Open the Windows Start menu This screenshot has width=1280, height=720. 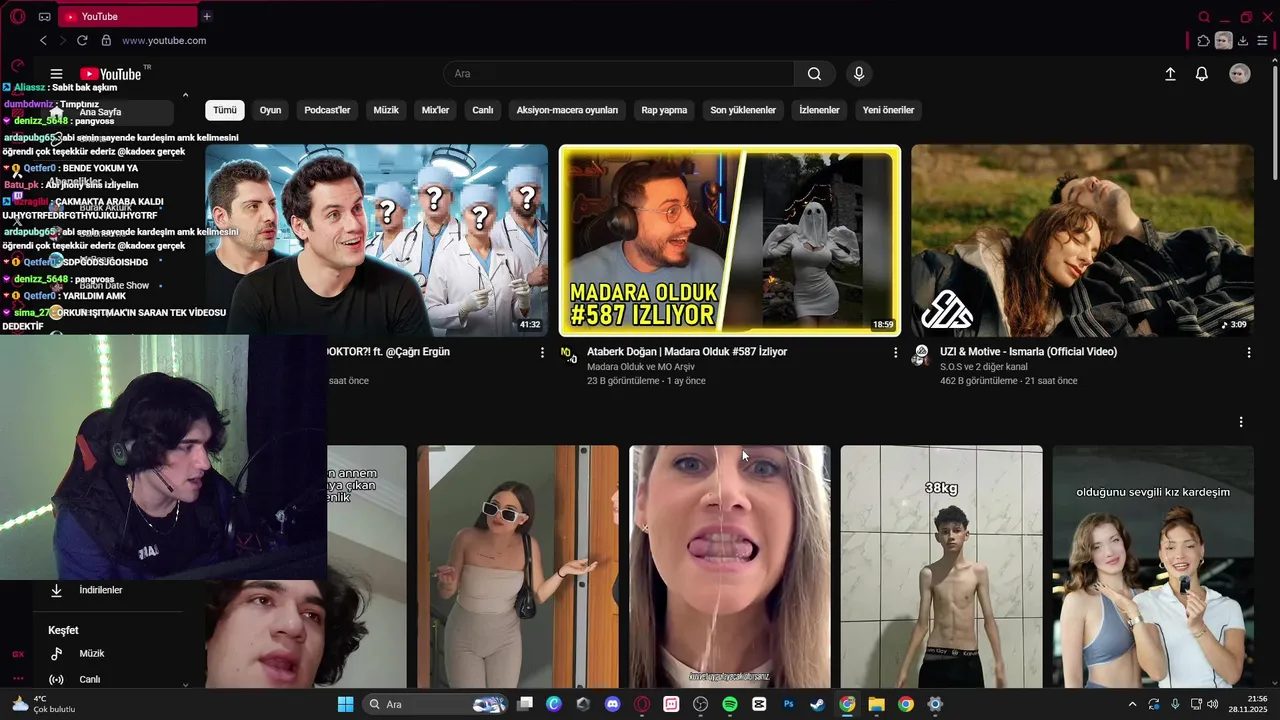coord(345,704)
